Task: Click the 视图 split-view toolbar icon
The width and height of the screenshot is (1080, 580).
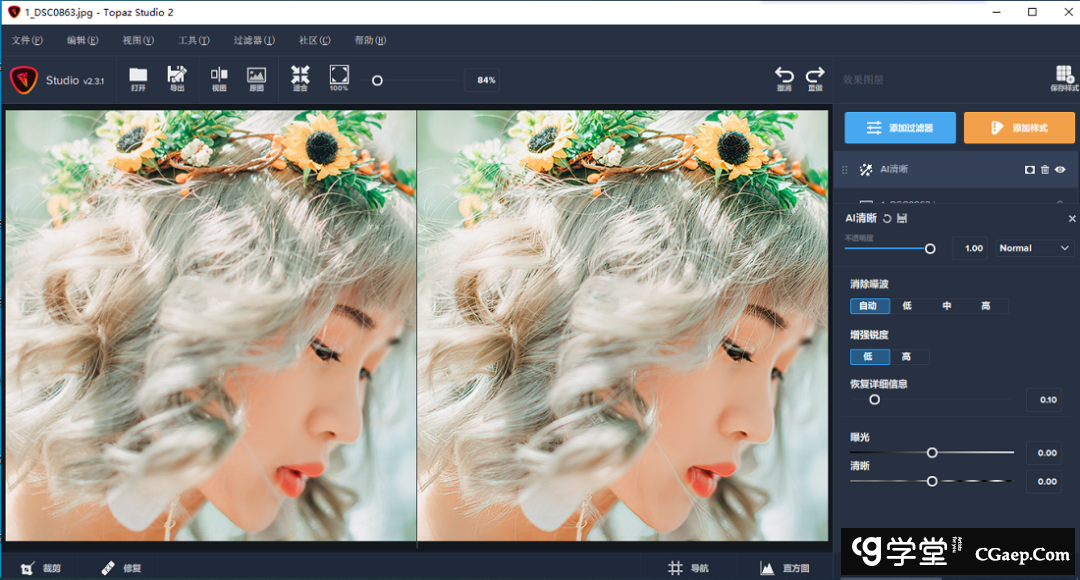Action: click(219, 76)
